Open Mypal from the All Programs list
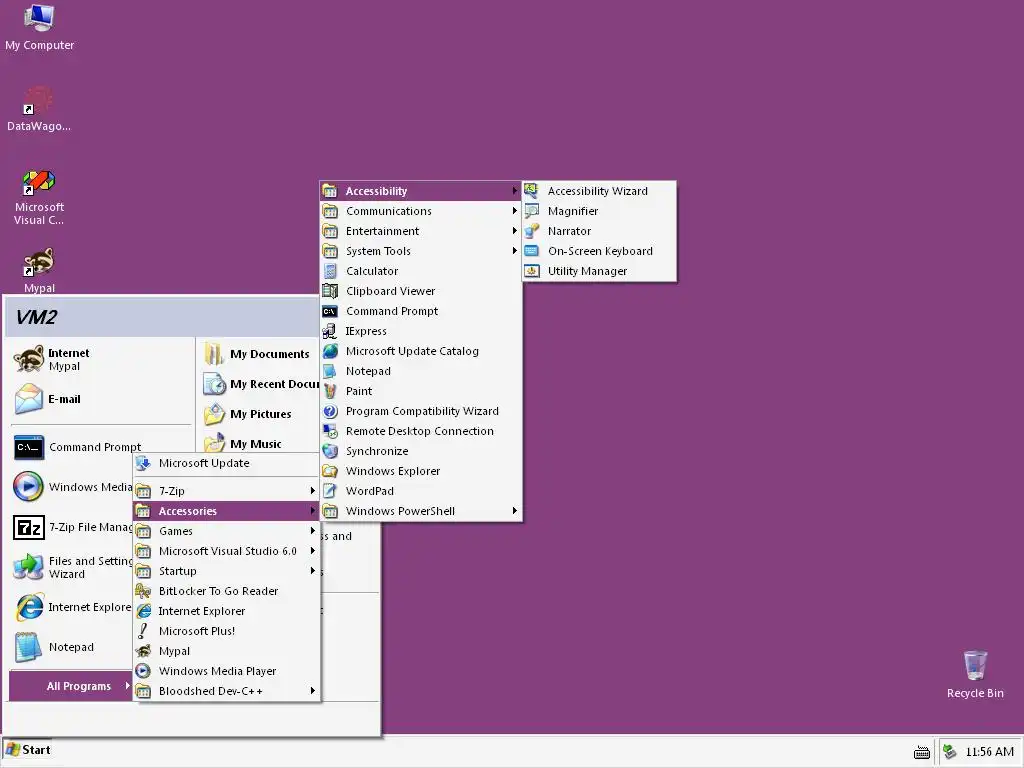Screen dimensions: 1024x768 point(226,651)
